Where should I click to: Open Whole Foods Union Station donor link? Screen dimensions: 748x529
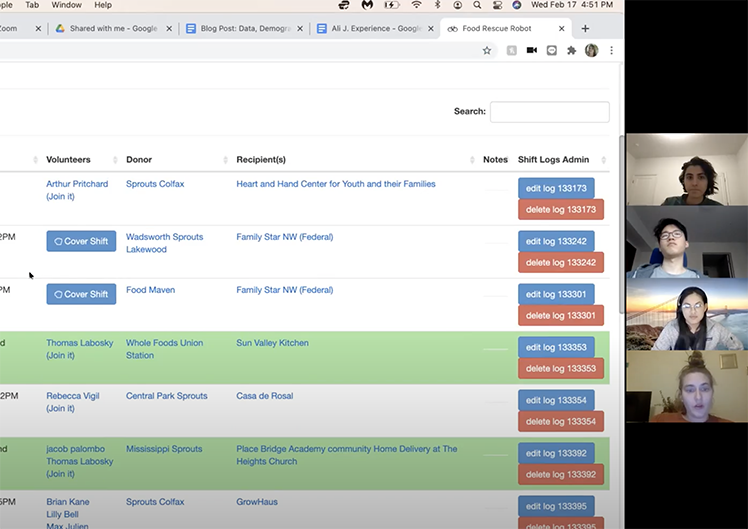click(x=164, y=349)
